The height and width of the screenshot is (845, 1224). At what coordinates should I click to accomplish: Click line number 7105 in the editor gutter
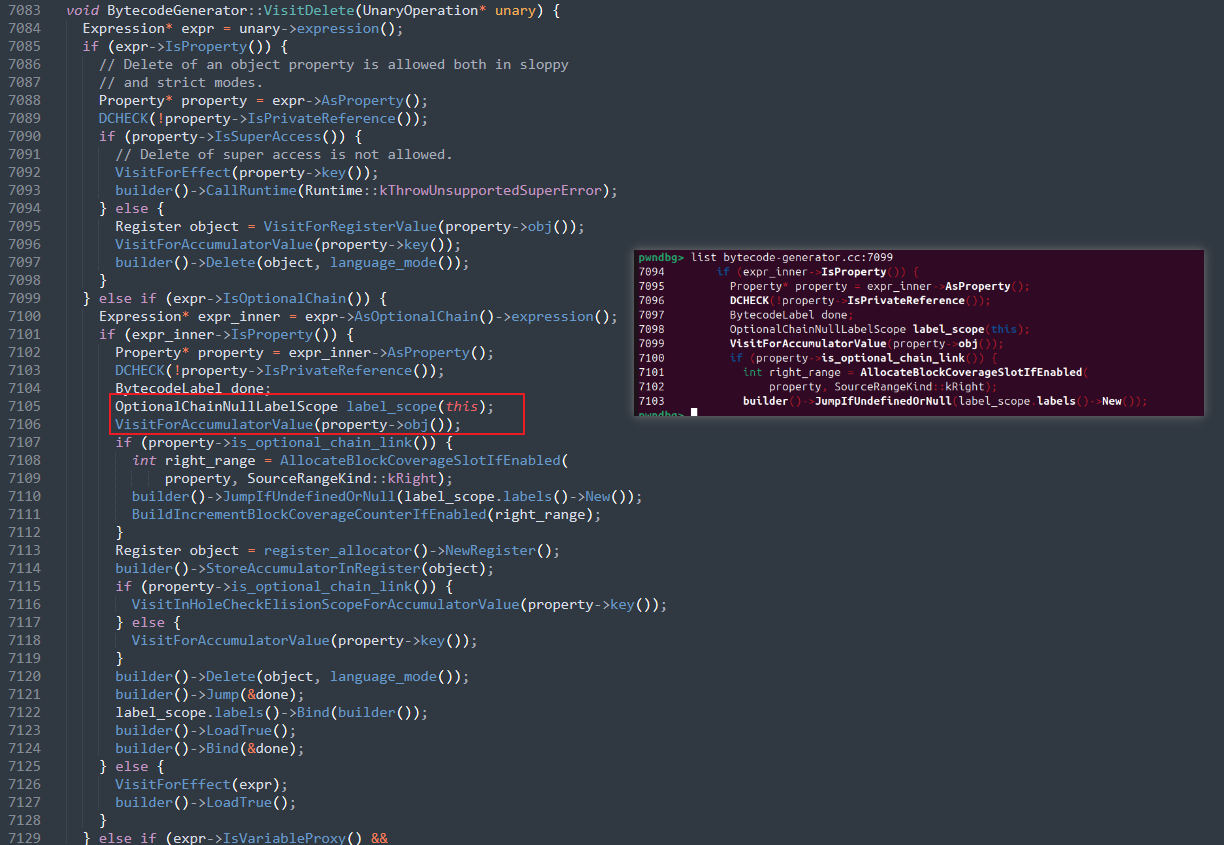coord(22,406)
